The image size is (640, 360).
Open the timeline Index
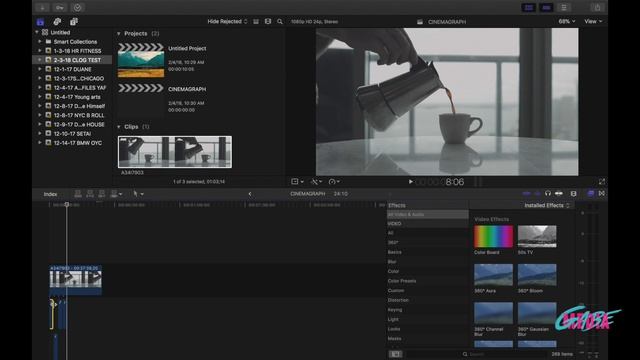50,194
